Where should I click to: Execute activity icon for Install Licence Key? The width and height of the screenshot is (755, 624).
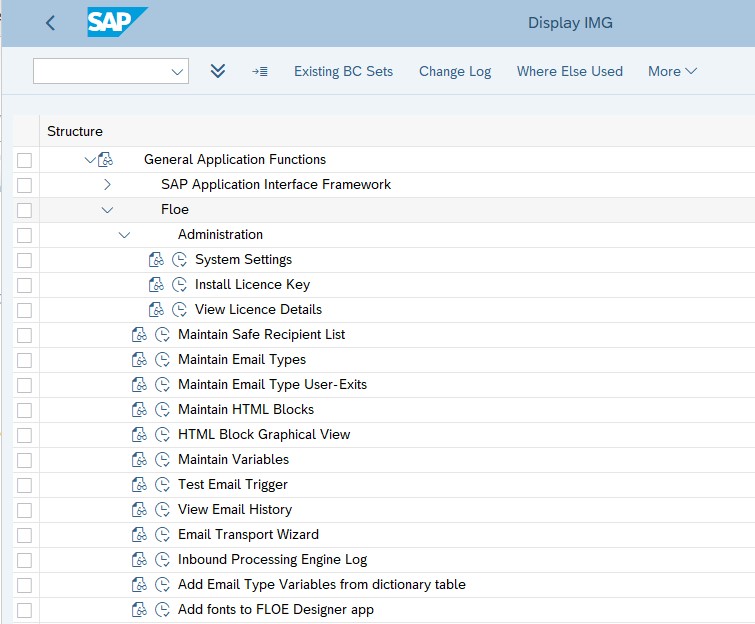click(x=179, y=285)
